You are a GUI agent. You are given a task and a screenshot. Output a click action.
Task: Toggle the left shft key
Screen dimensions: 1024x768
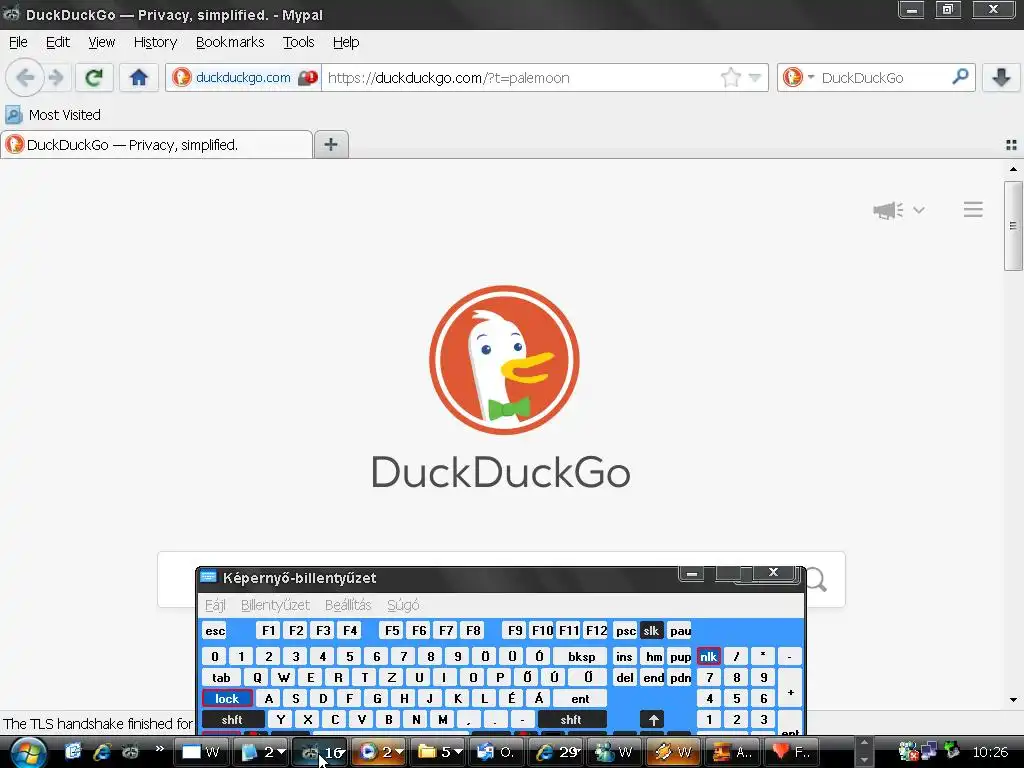click(232, 720)
